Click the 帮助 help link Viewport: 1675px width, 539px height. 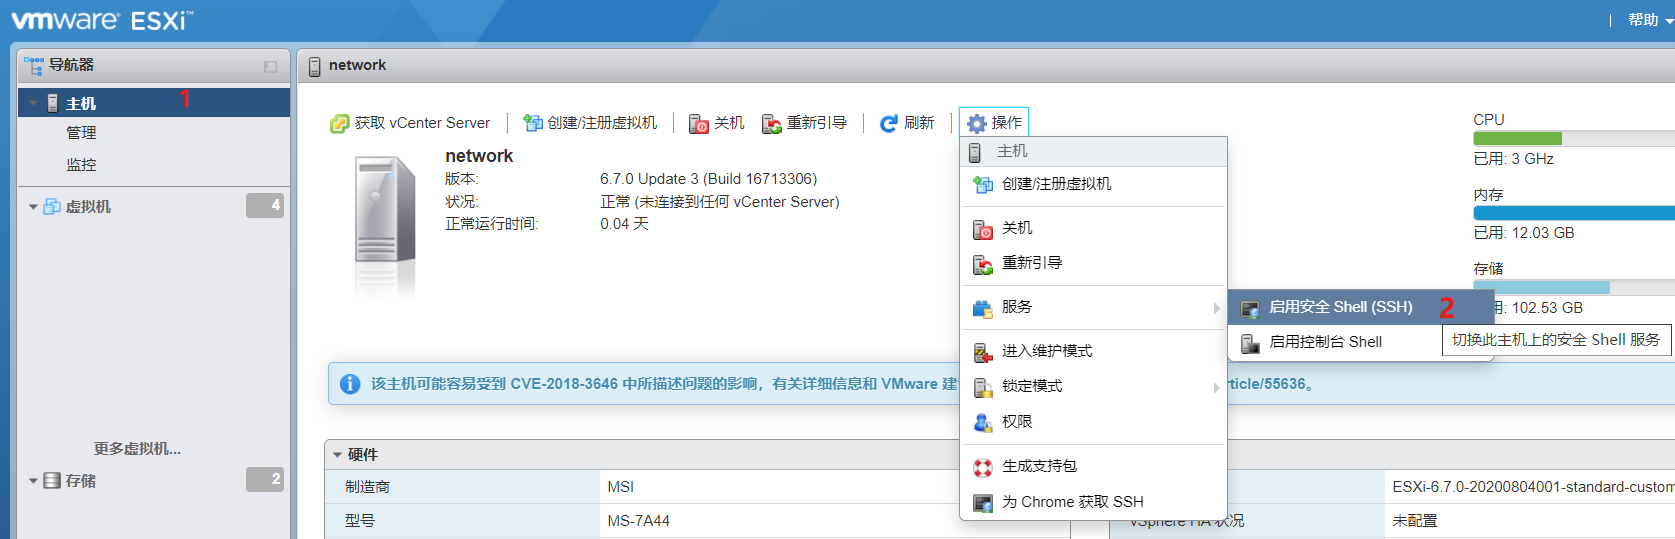click(1643, 20)
